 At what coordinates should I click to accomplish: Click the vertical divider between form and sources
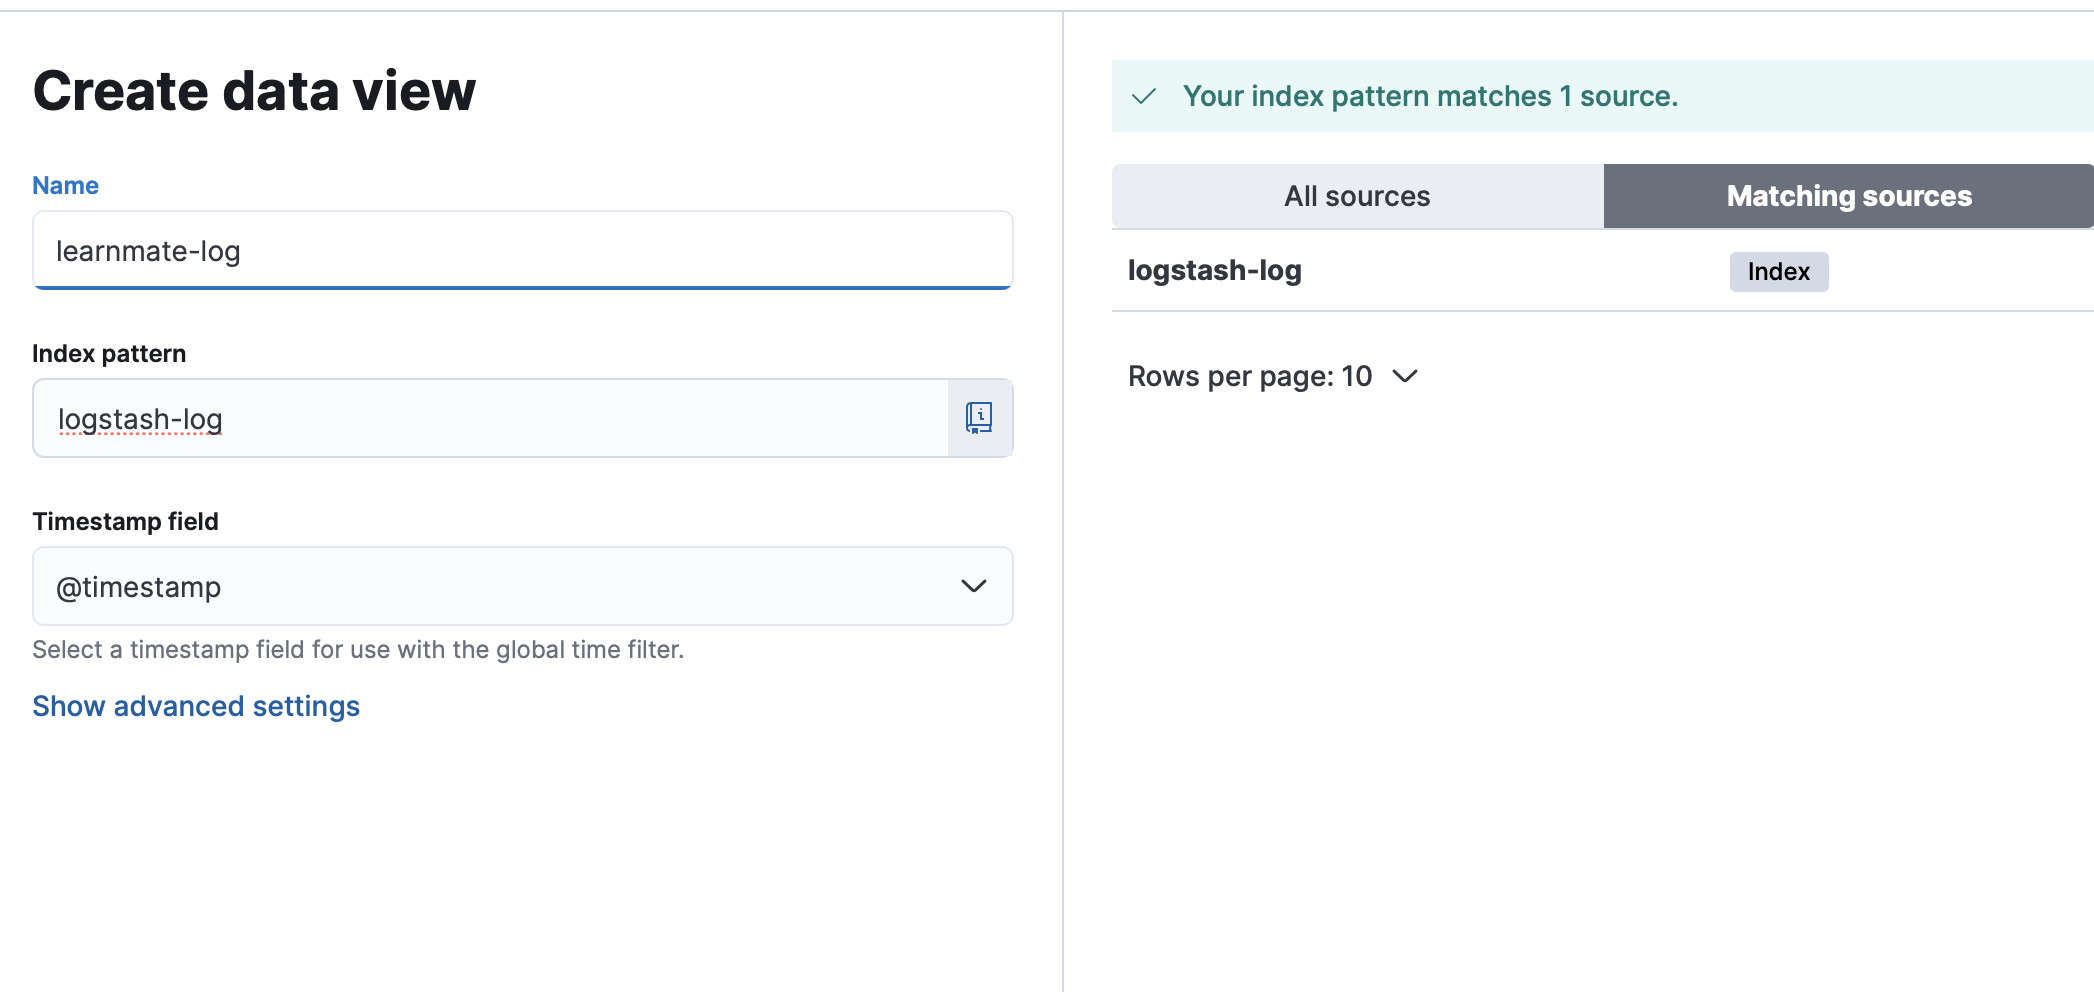(x=1063, y=500)
